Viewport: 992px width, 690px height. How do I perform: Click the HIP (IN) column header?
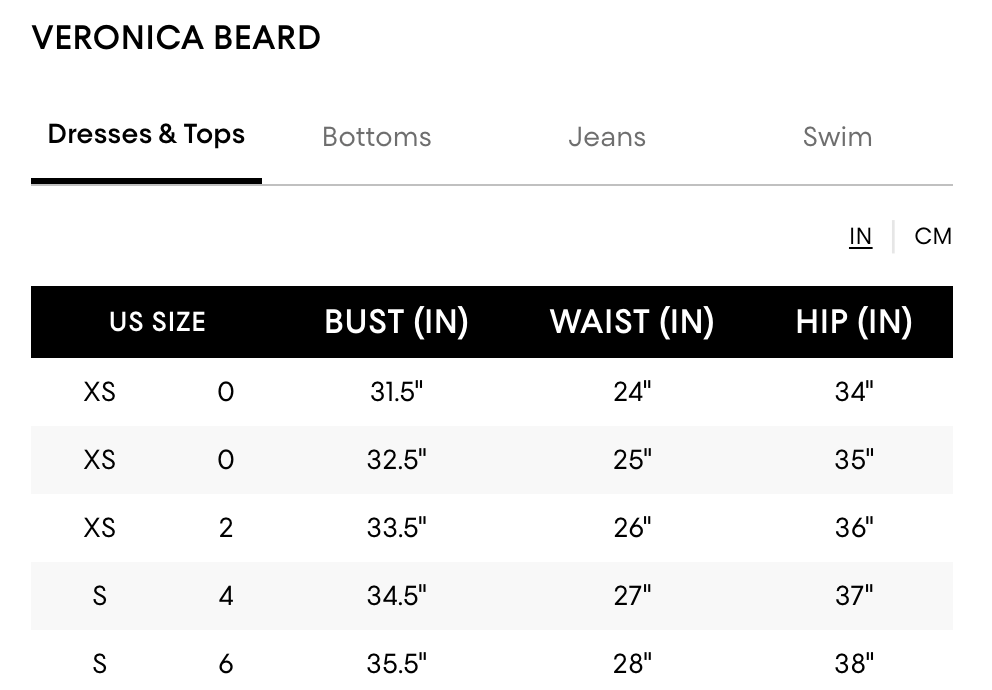coord(854,322)
